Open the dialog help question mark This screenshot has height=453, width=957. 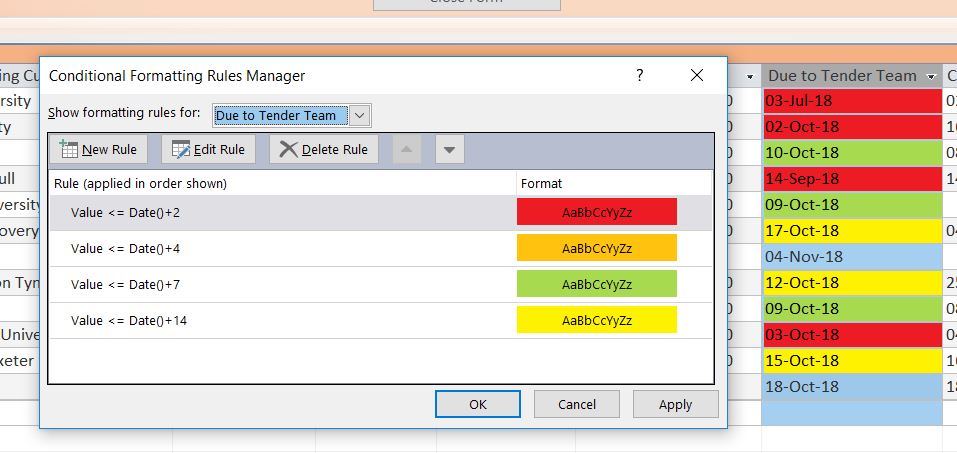639,75
